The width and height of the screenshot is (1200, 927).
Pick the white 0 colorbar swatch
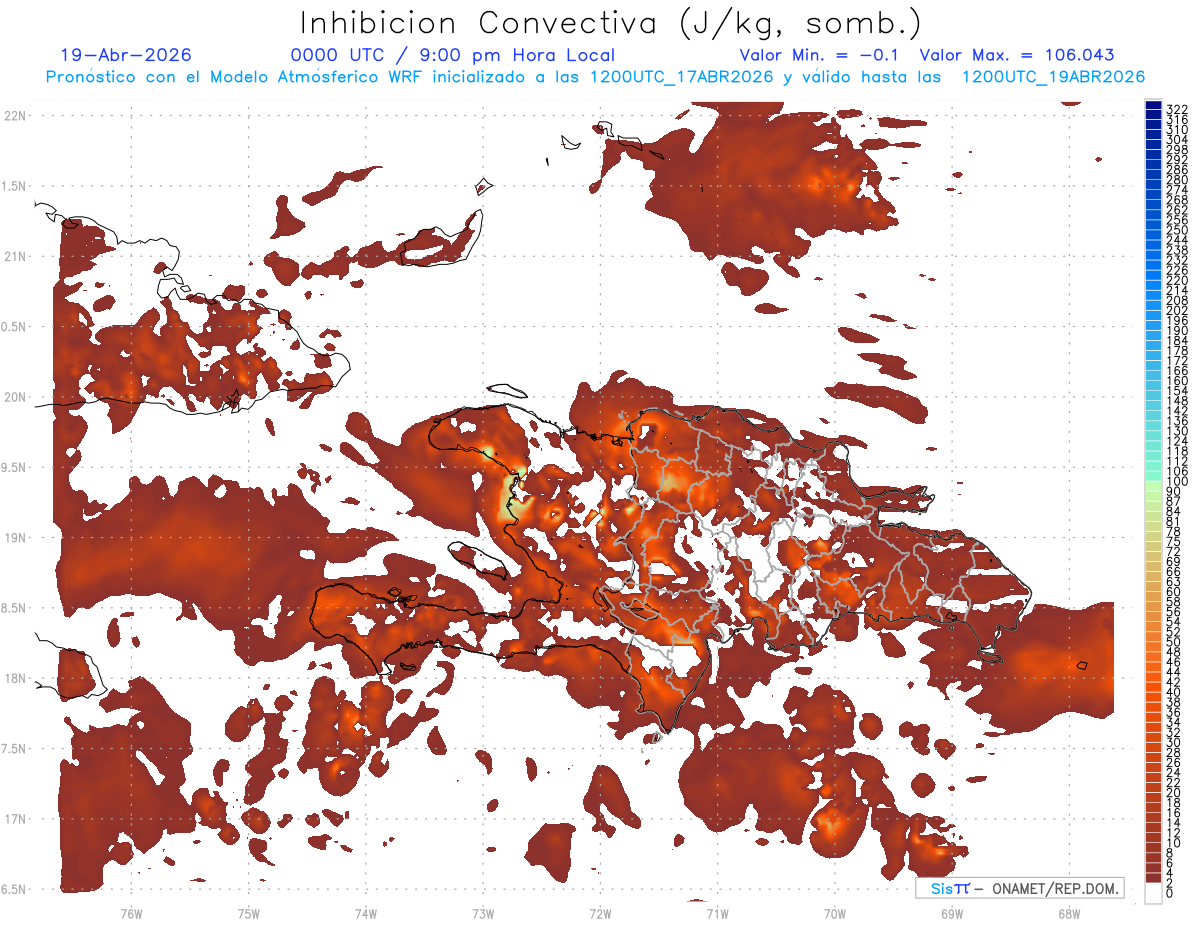(1153, 893)
